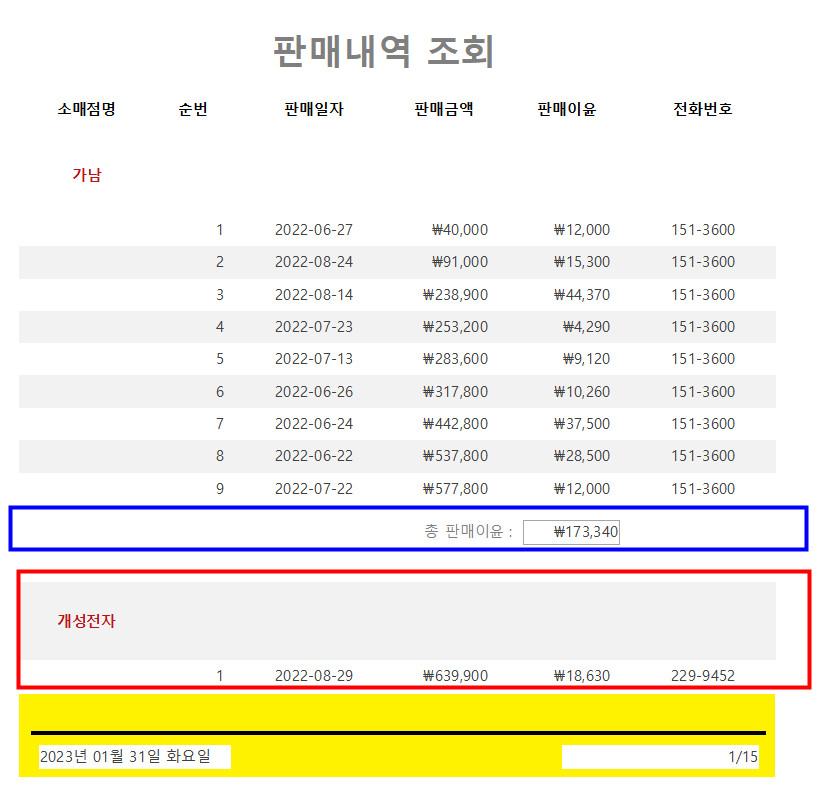Click the 전화번호 column header
826x799 pixels.
coord(702,110)
